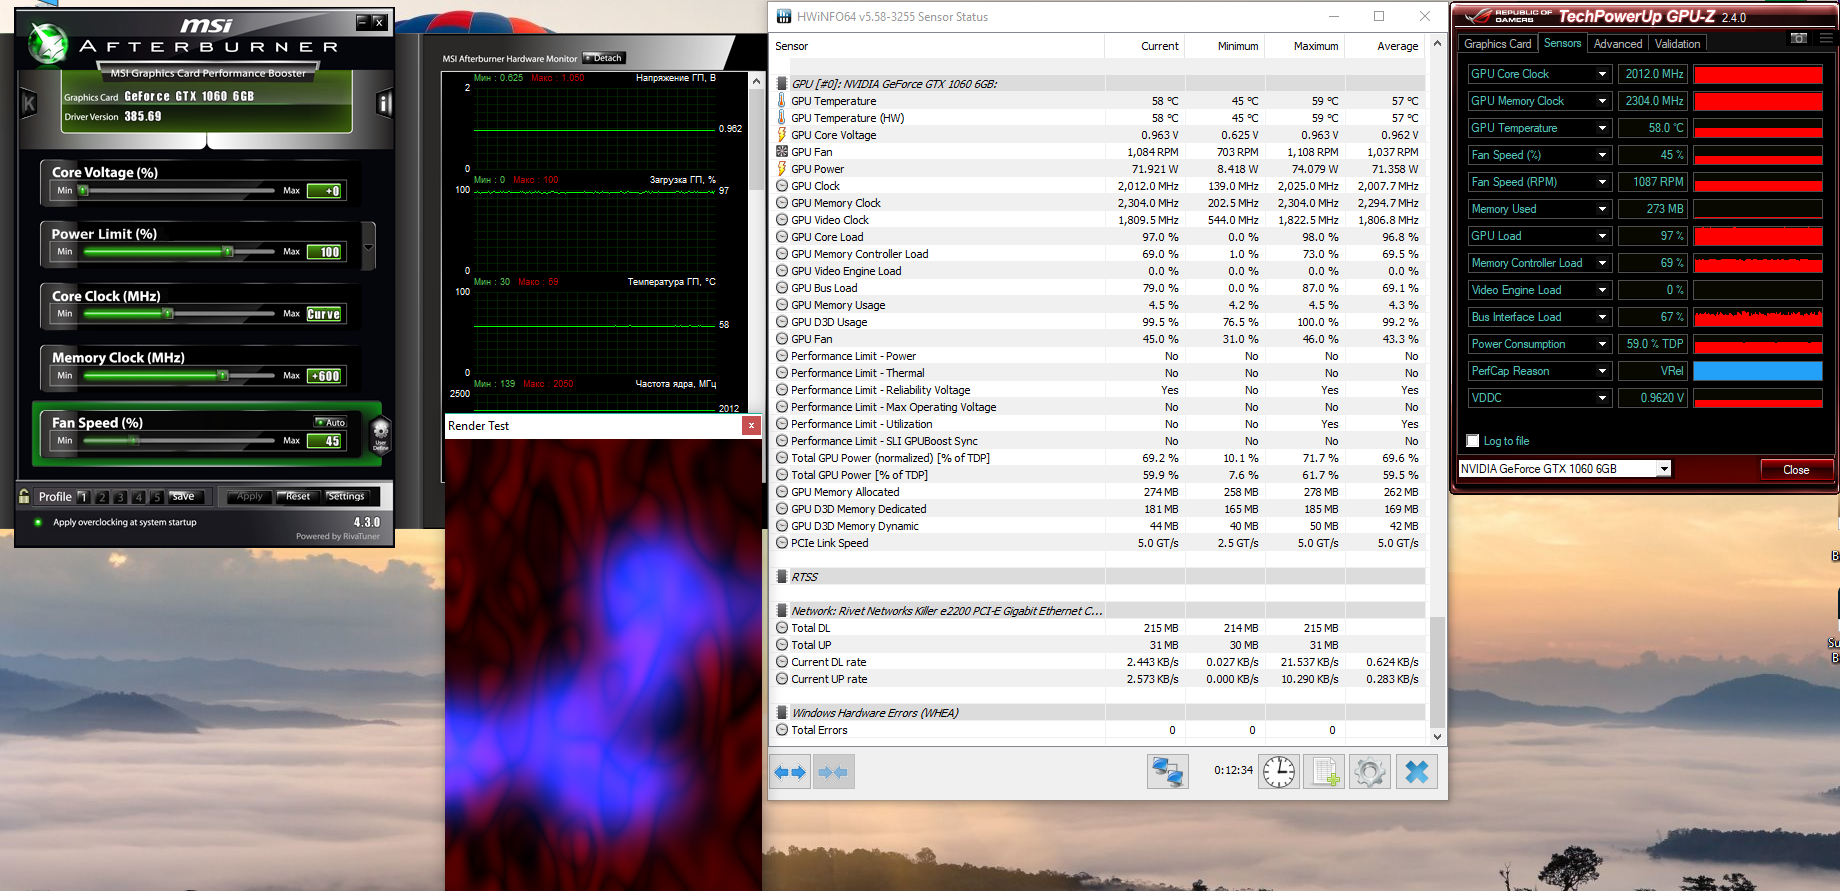
Task: Click the lightning icon of GPU Core Voltage row
Action: point(782,135)
